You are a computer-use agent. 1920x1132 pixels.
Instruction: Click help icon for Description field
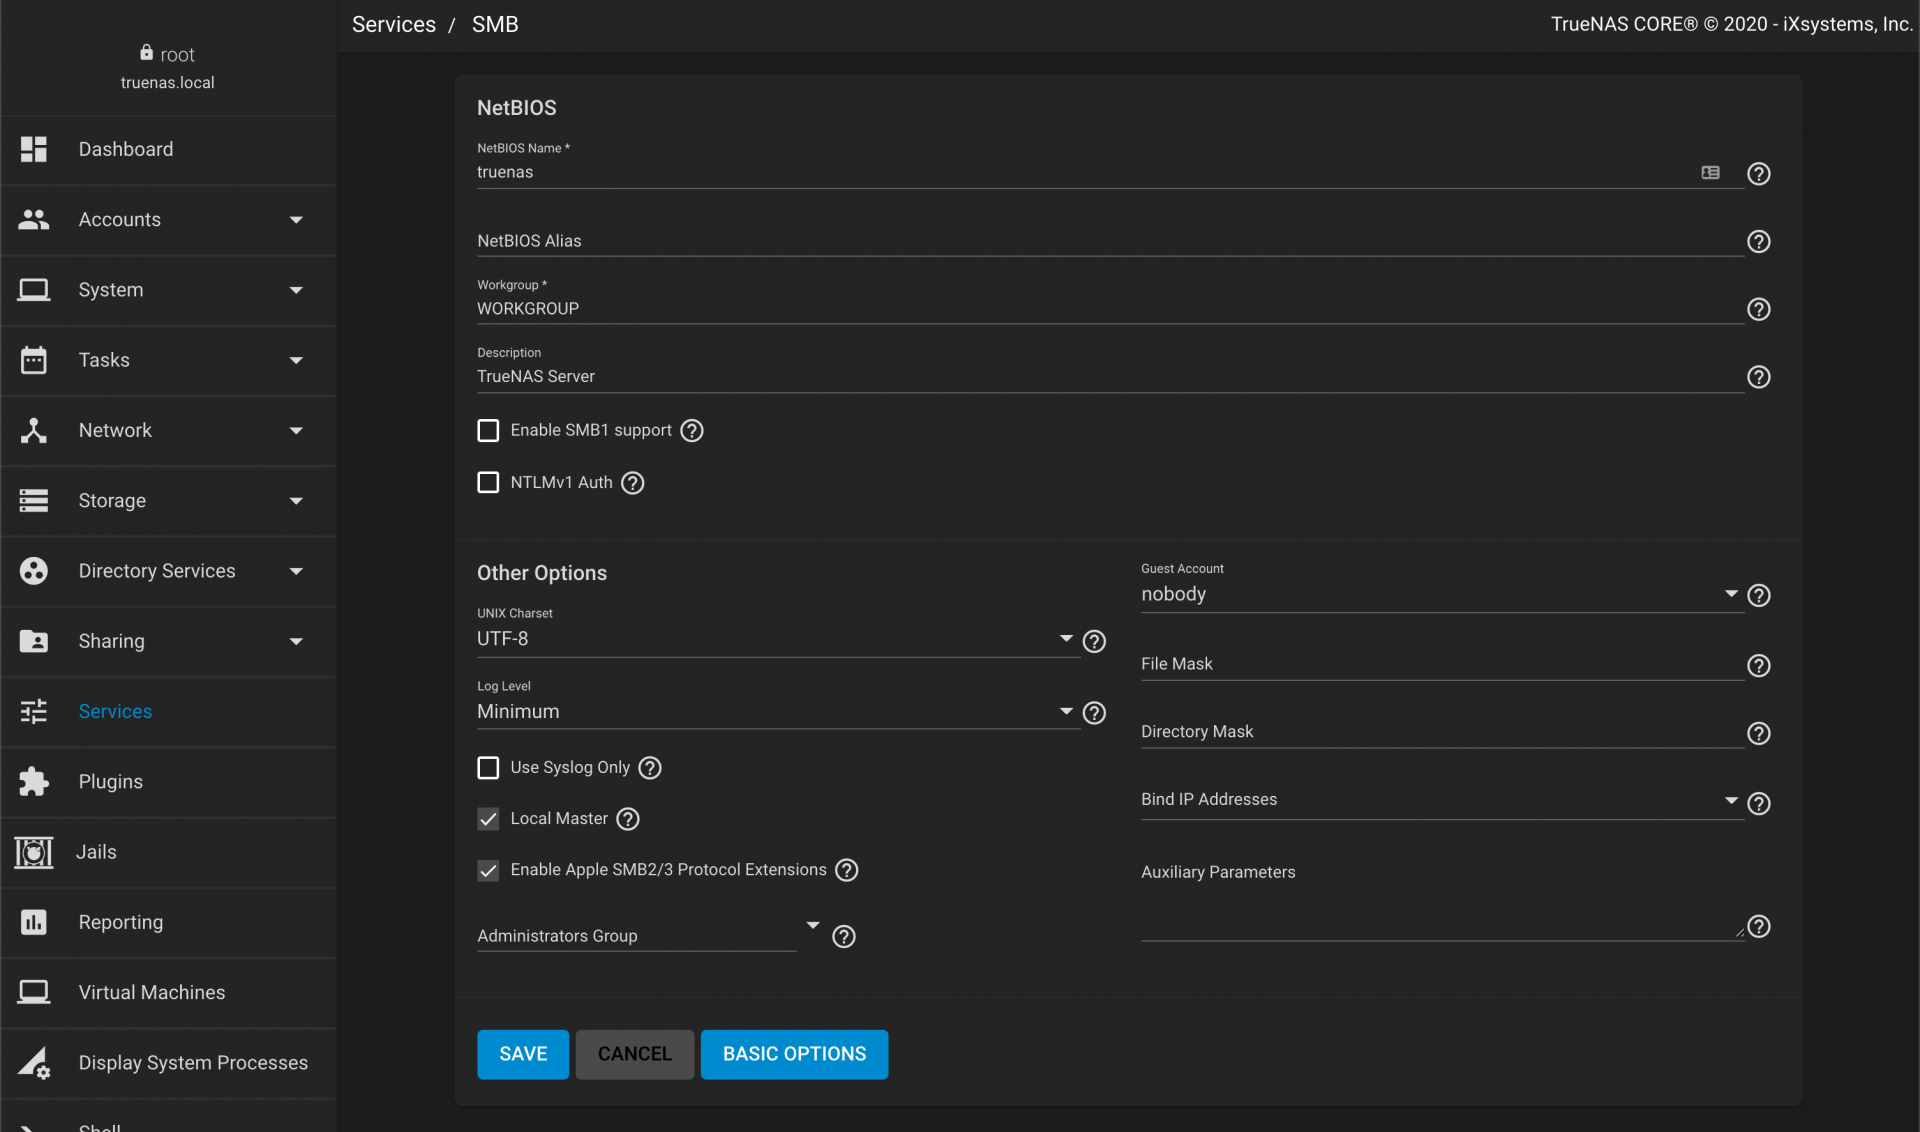1759,377
